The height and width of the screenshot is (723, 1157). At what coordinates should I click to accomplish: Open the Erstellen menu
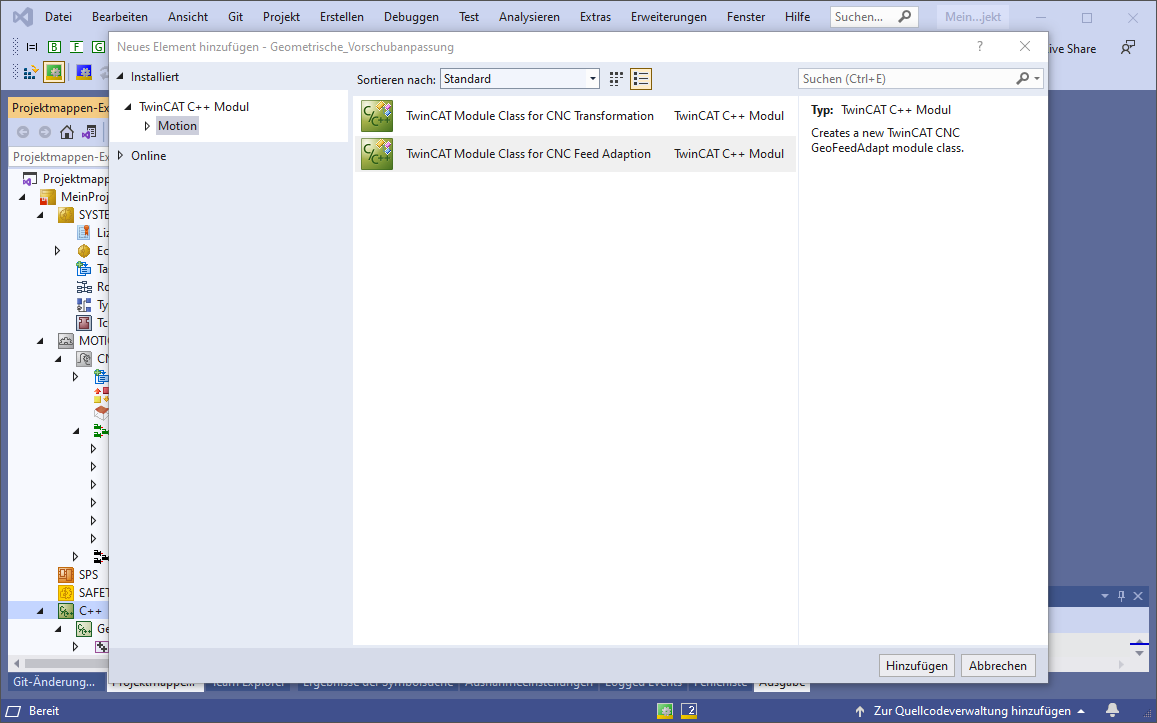pyautogui.click(x=342, y=16)
